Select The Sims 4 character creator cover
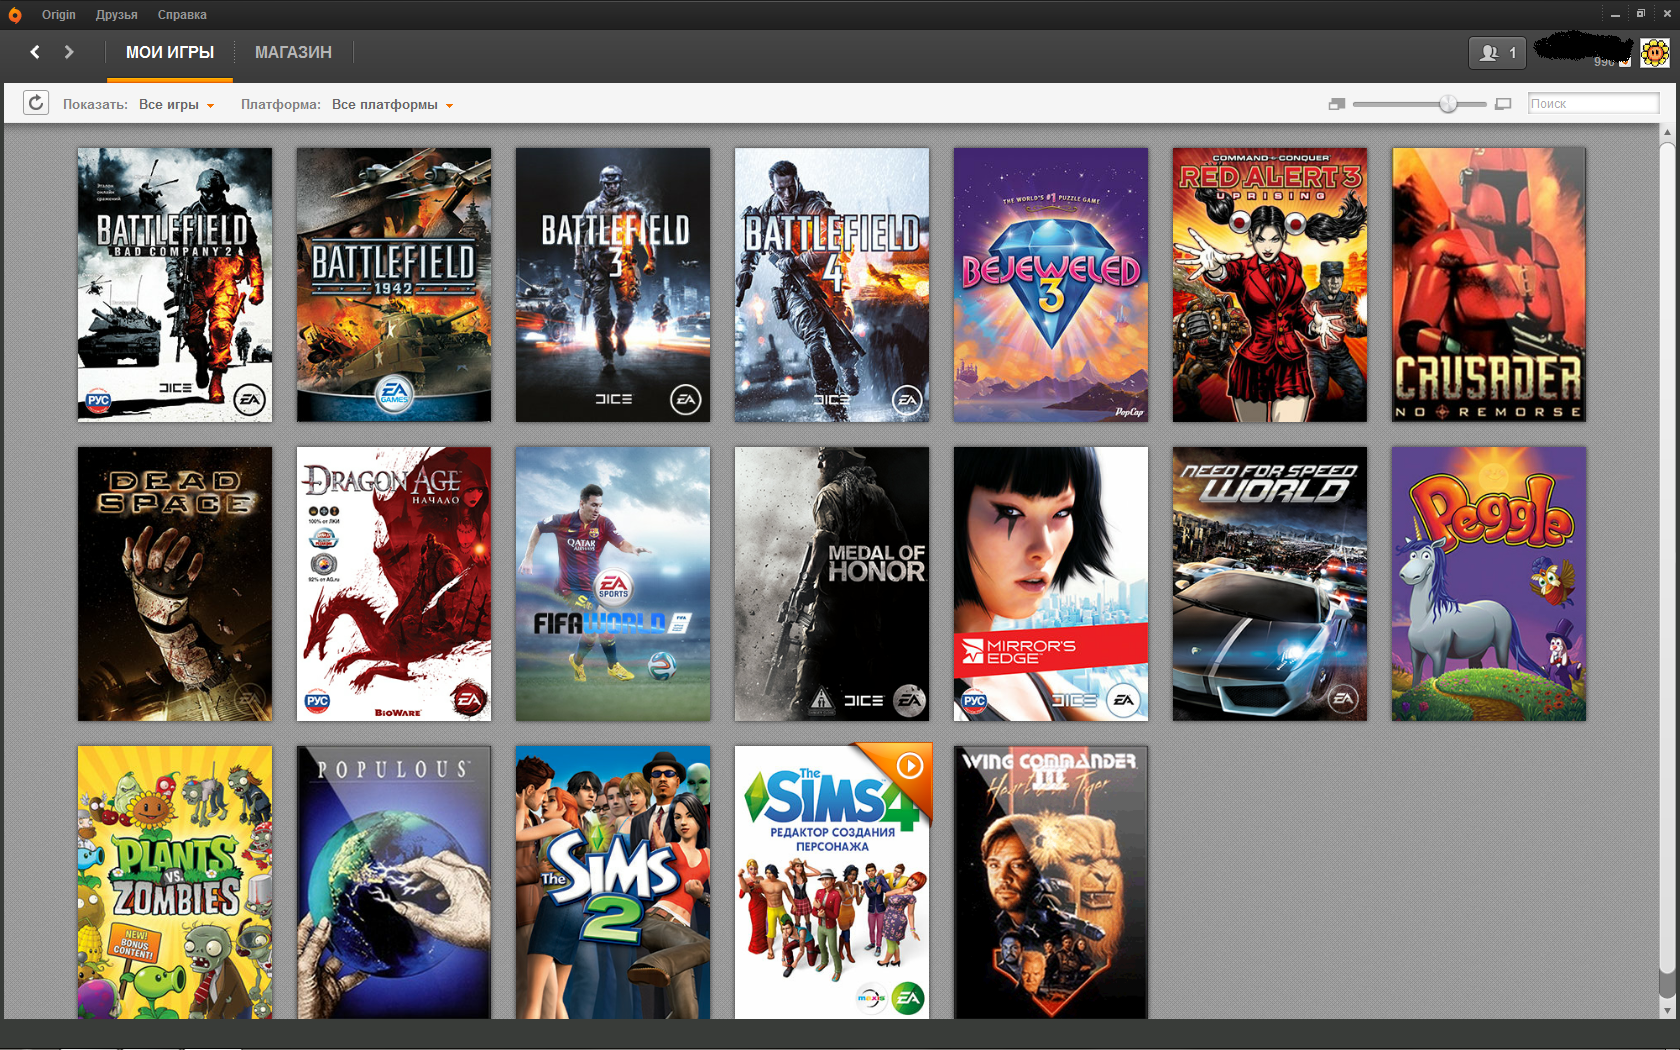Viewport: 1680px width, 1050px height. 832,882
